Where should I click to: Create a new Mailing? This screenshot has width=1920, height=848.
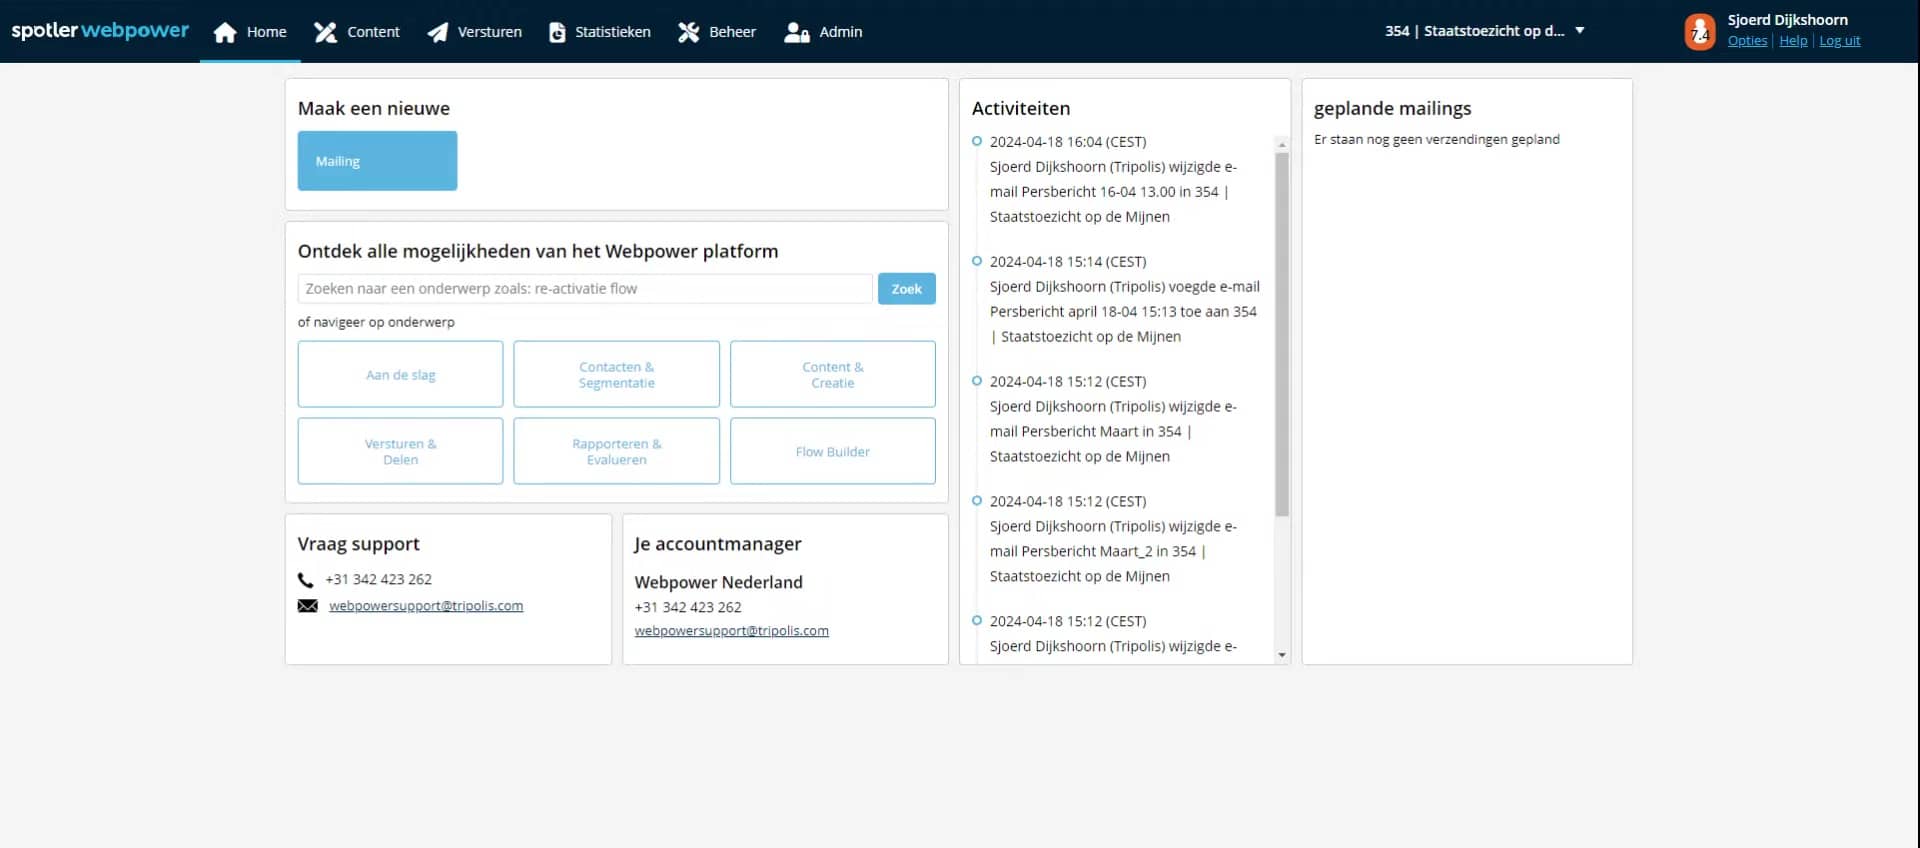[x=377, y=161]
